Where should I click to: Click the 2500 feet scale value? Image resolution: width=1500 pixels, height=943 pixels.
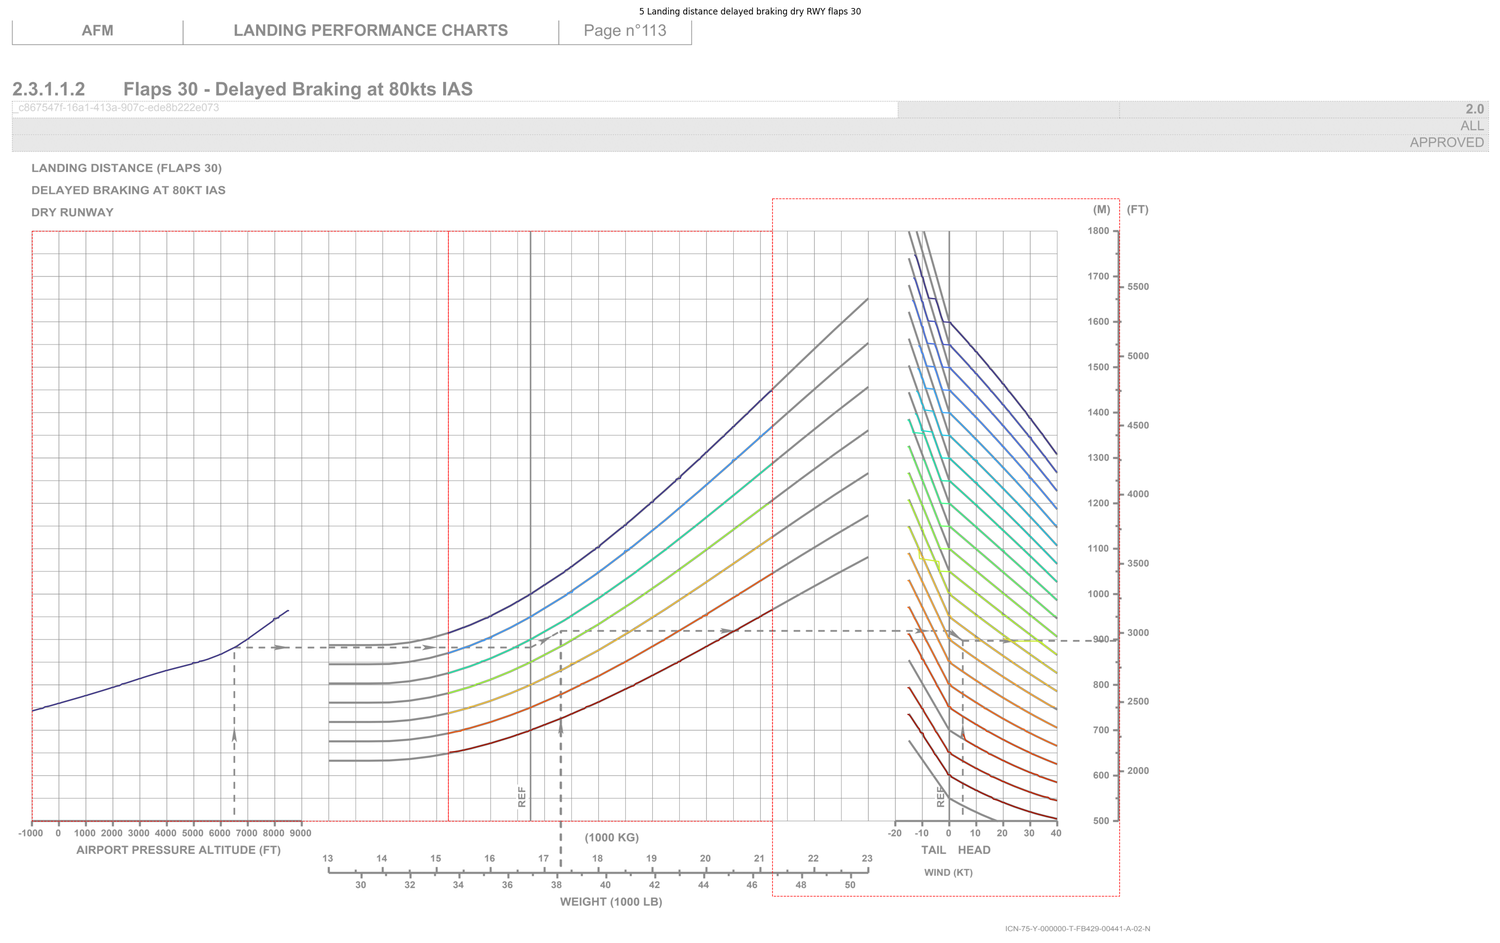1139,702
